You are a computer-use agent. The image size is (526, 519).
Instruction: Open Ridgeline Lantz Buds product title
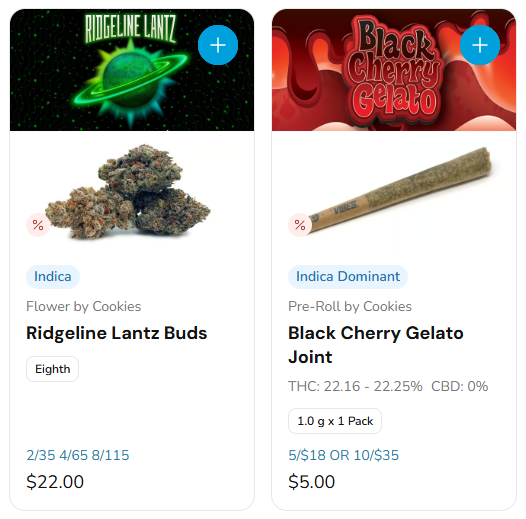pyautogui.click(x=117, y=333)
